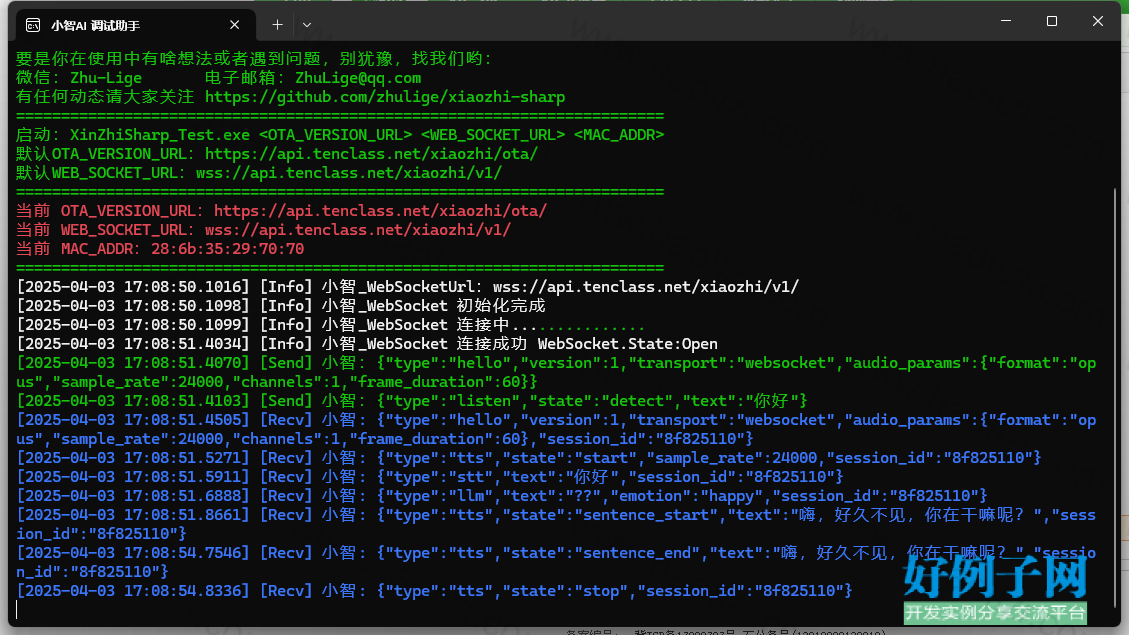Click the green default WEB_SOCKET_URL address
Screen dimensions: 1129x635
348,173
